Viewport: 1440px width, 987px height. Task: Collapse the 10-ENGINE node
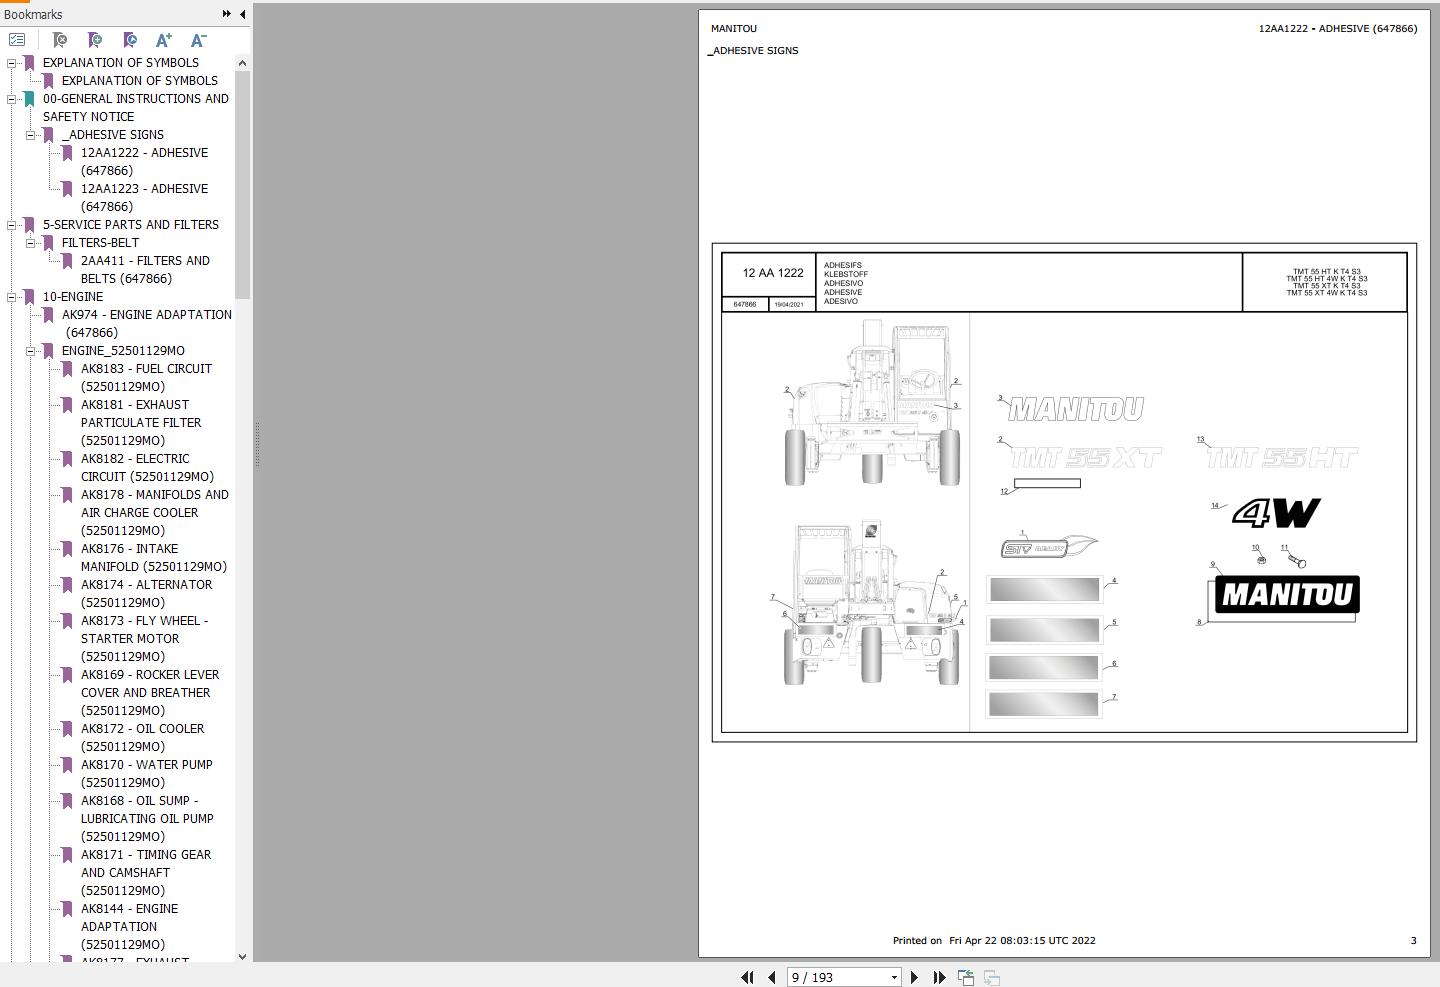12,297
